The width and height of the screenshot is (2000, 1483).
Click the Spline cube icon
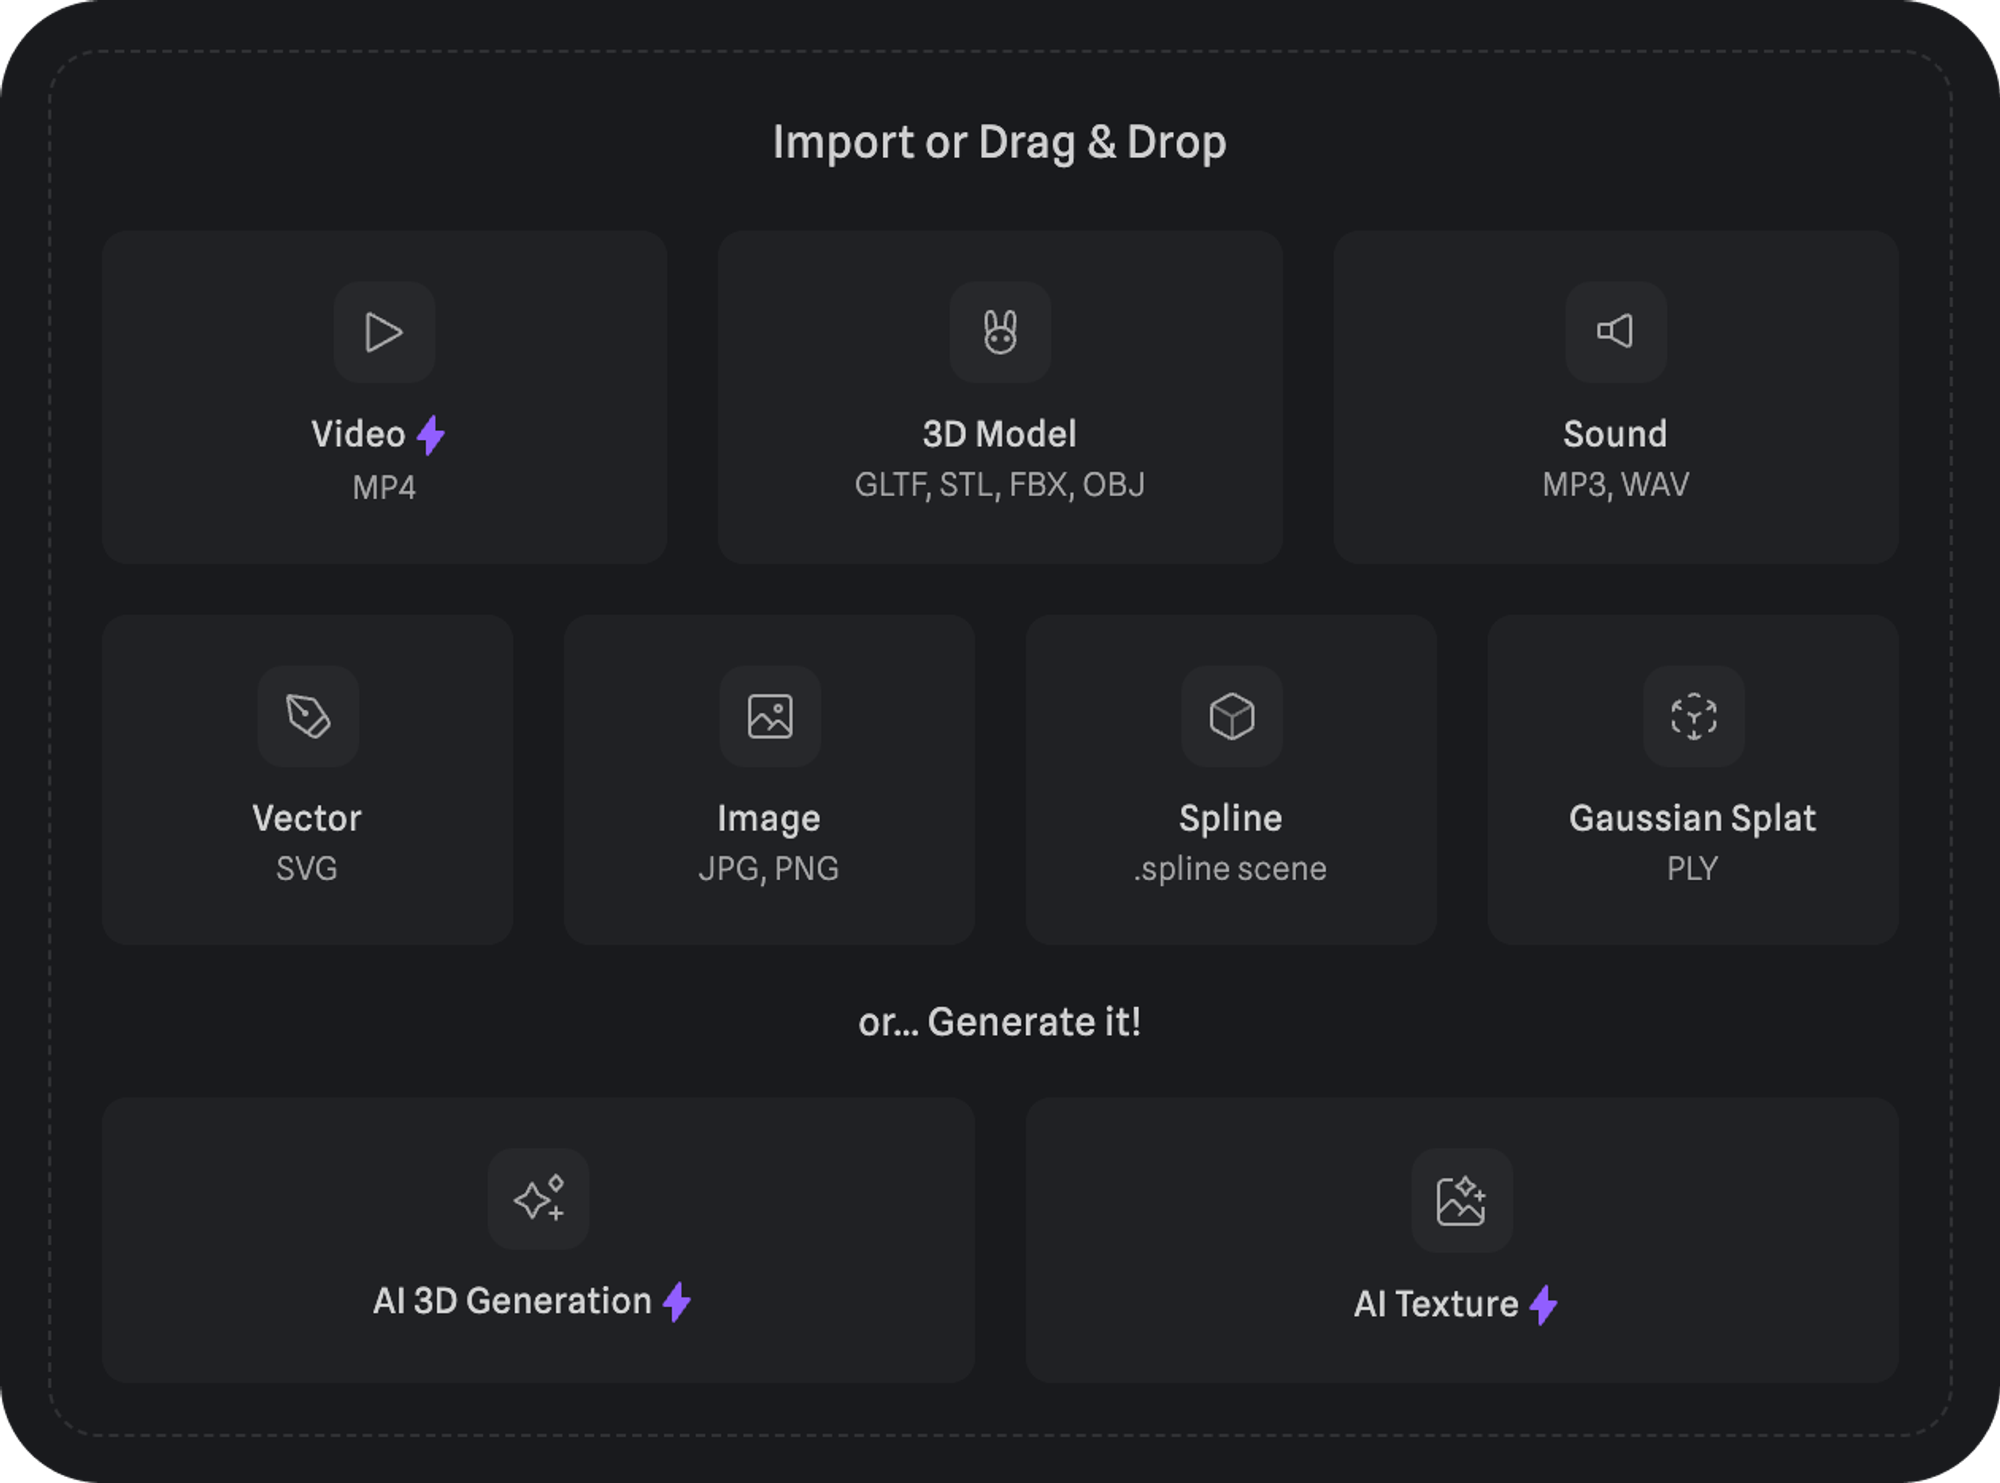click(x=1231, y=716)
